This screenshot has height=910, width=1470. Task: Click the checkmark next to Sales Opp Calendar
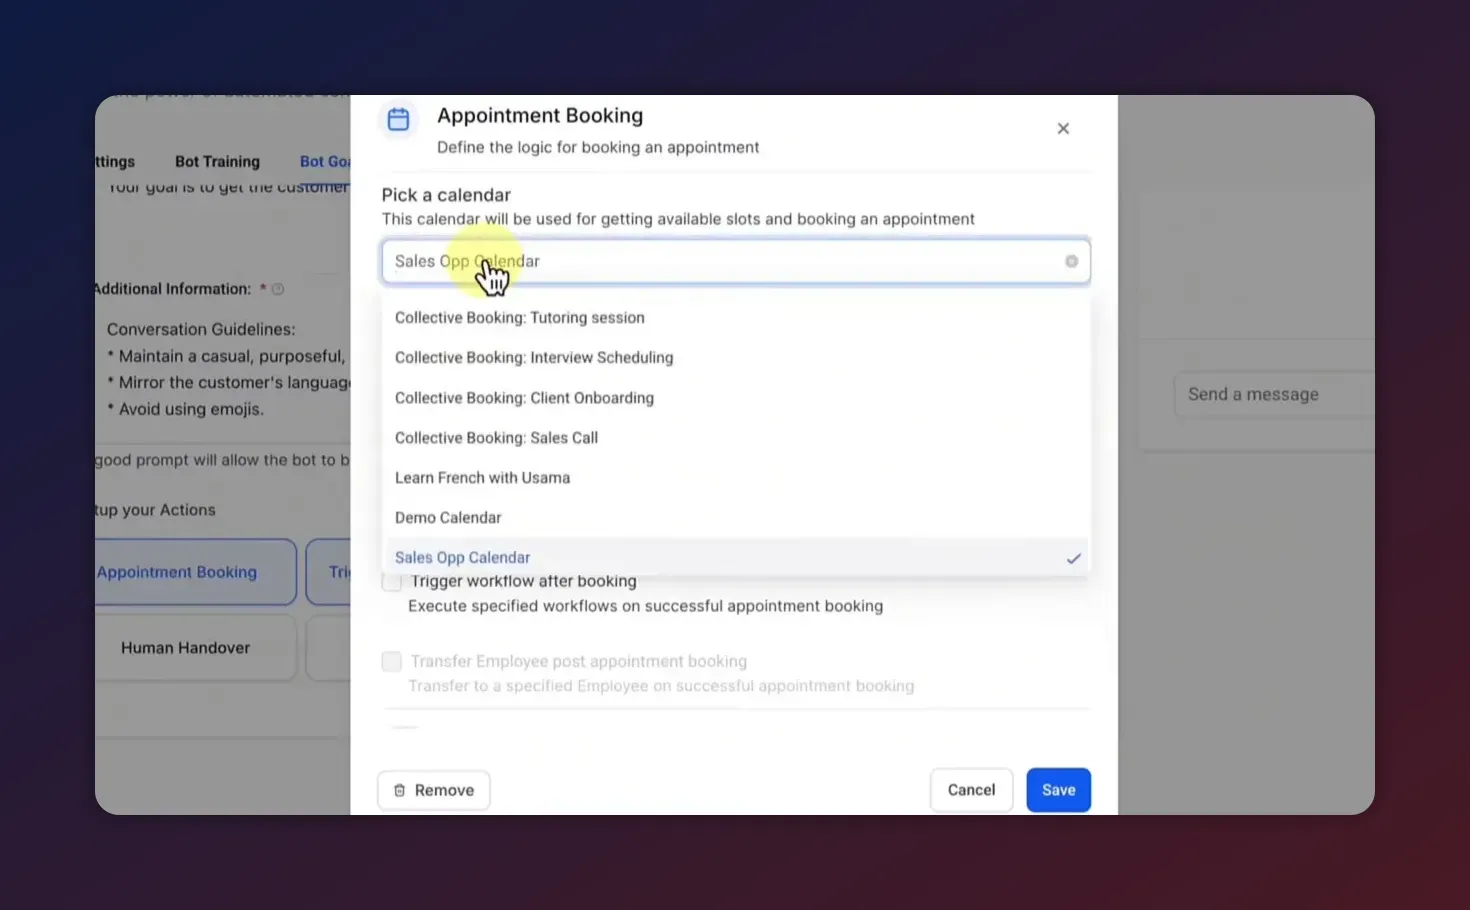[x=1074, y=558]
